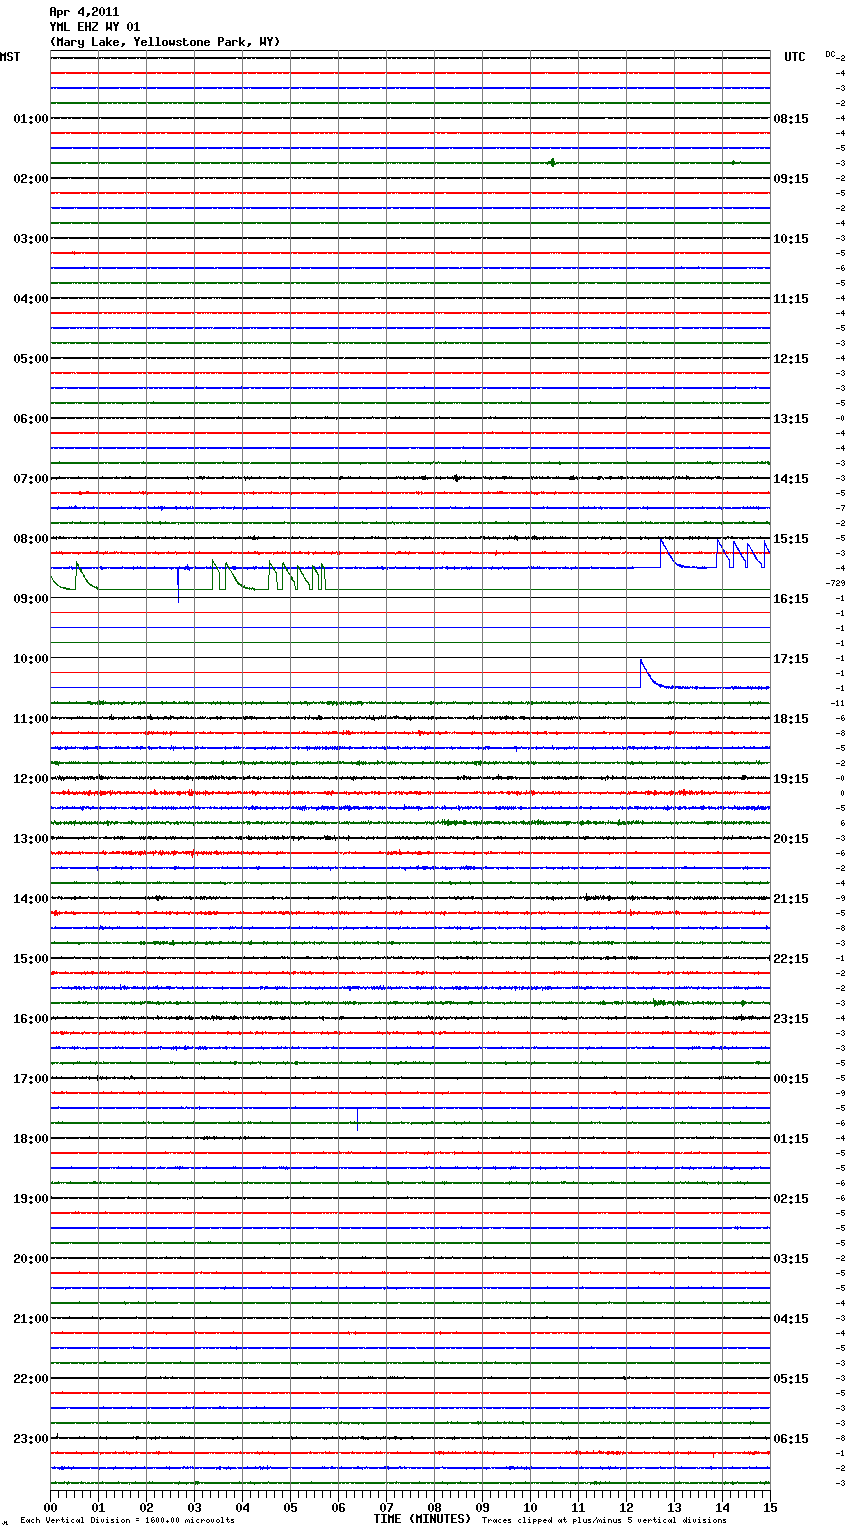Click the MST time label '12:00'
The image size is (850, 1534).
coord(30,779)
